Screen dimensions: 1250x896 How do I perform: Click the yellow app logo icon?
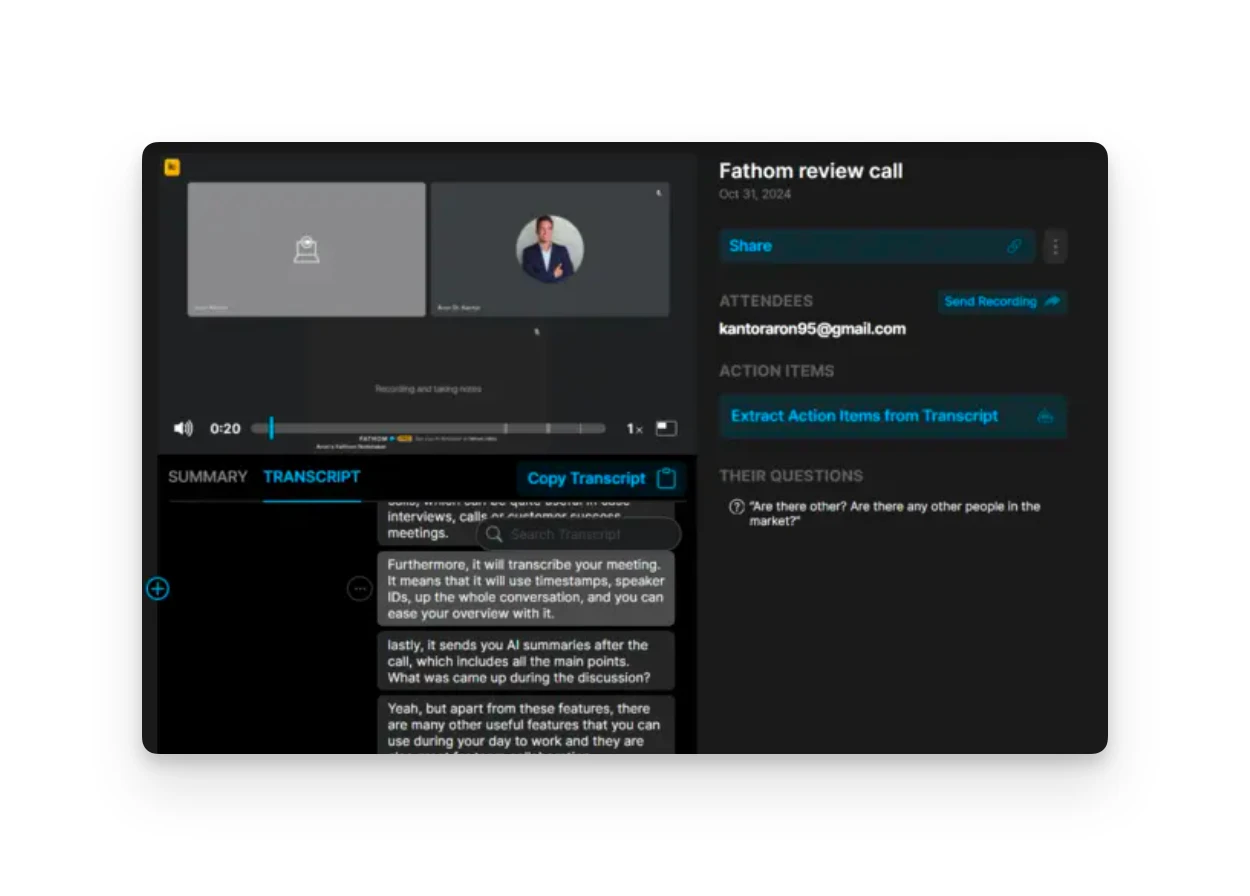click(x=172, y=167)
